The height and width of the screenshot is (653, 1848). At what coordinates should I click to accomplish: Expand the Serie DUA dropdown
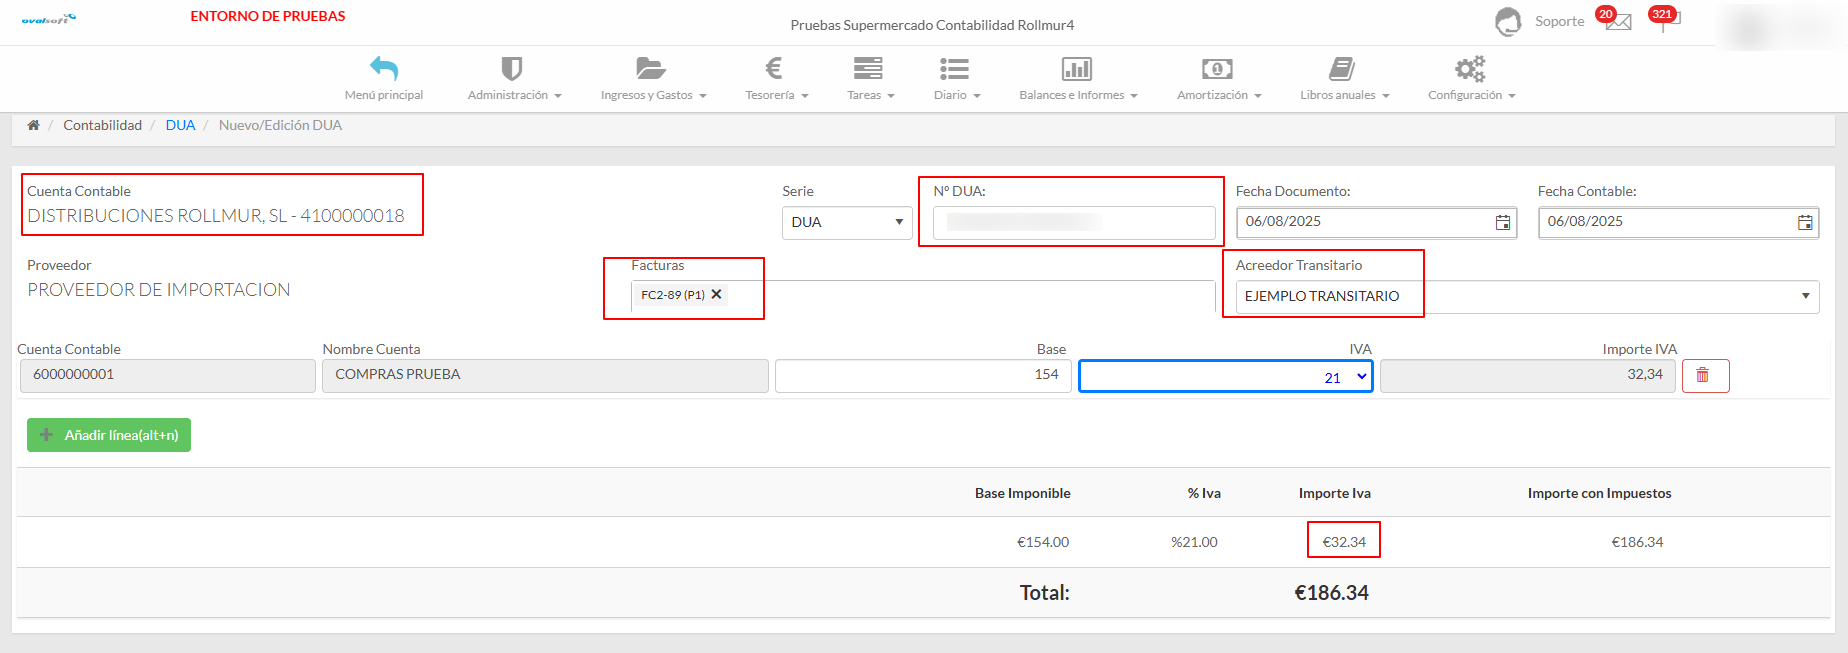pos(846,222)
